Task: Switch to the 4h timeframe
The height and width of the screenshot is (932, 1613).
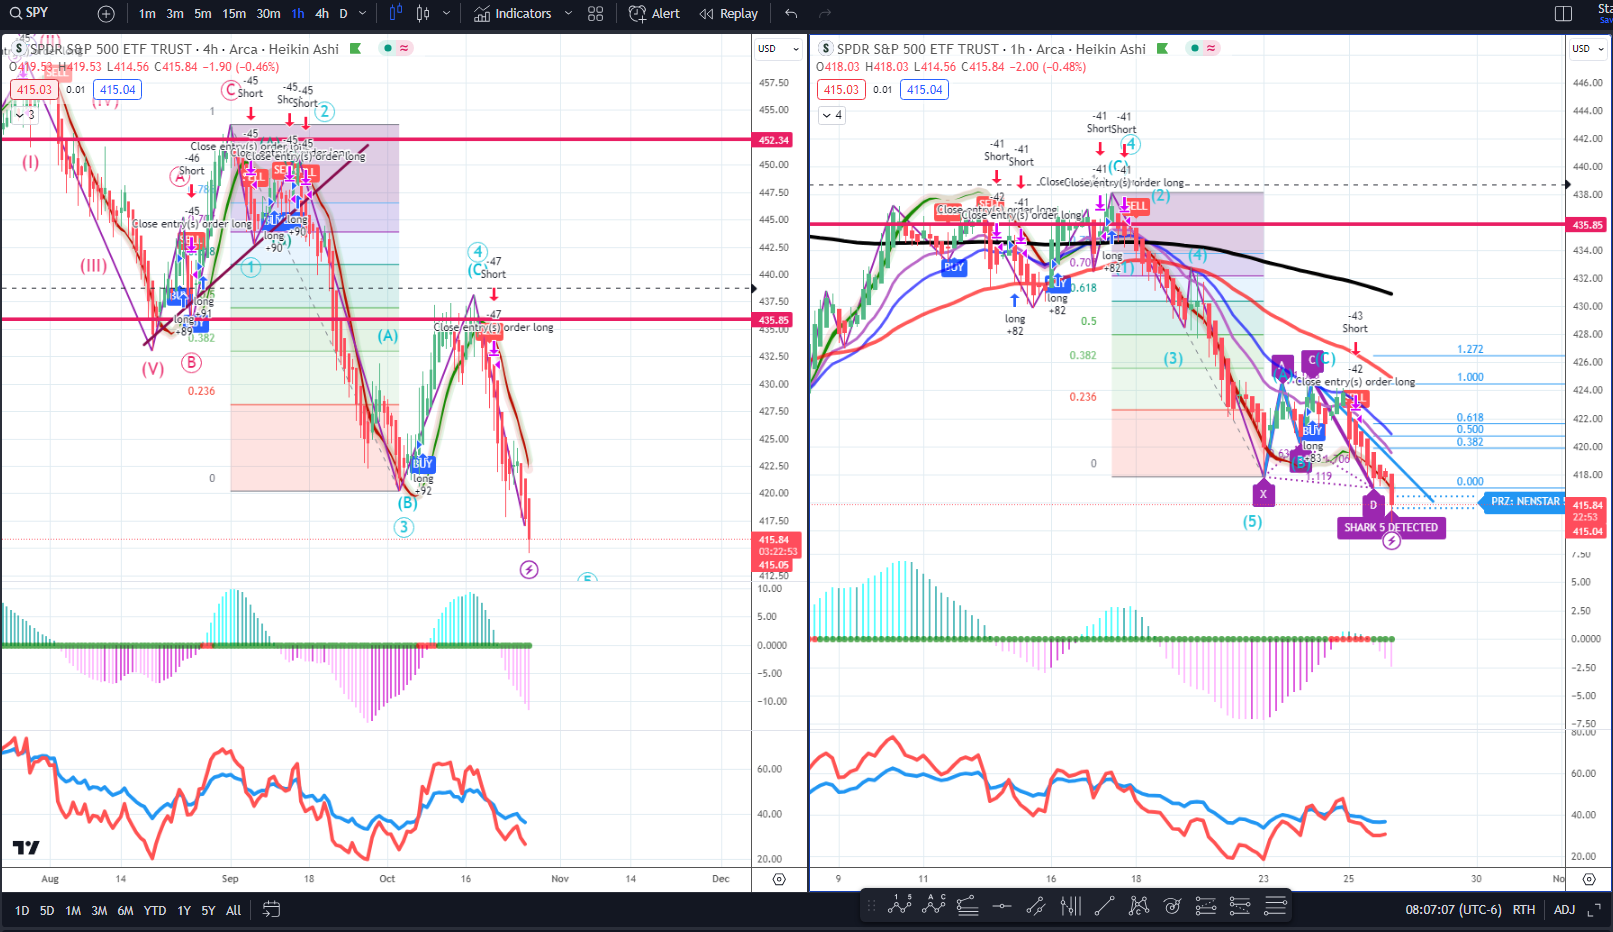Action: (322, 14)
